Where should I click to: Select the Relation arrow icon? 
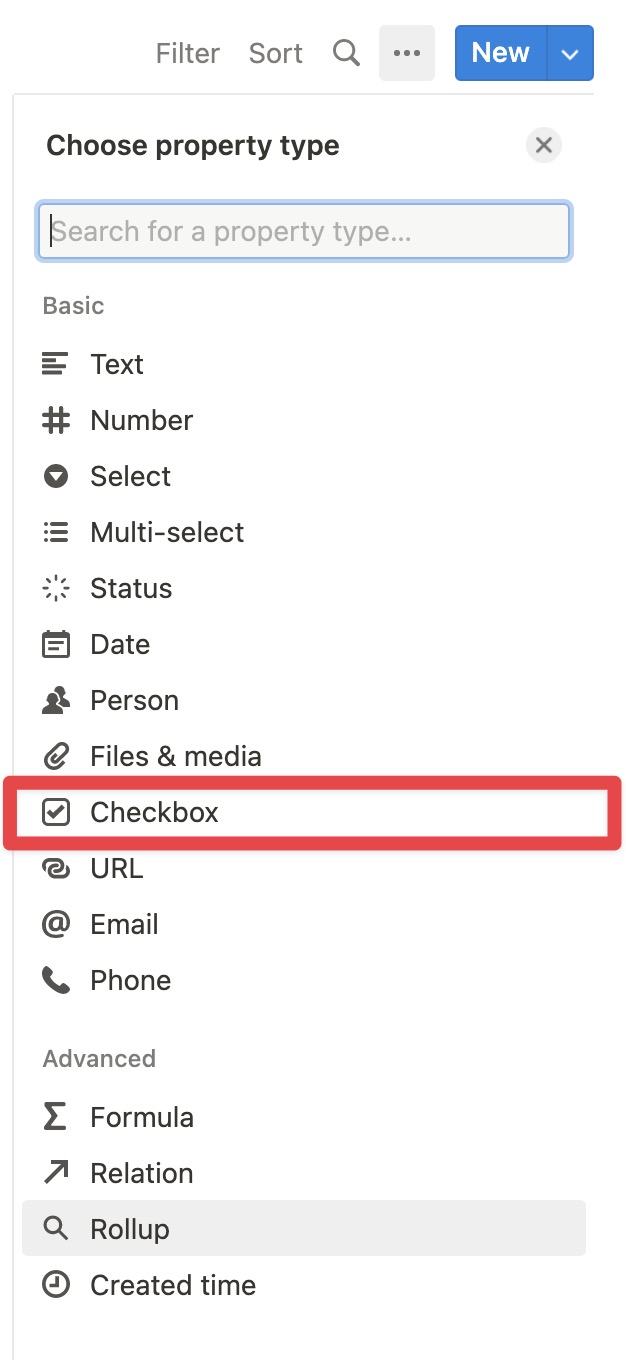pos(56,1173)
